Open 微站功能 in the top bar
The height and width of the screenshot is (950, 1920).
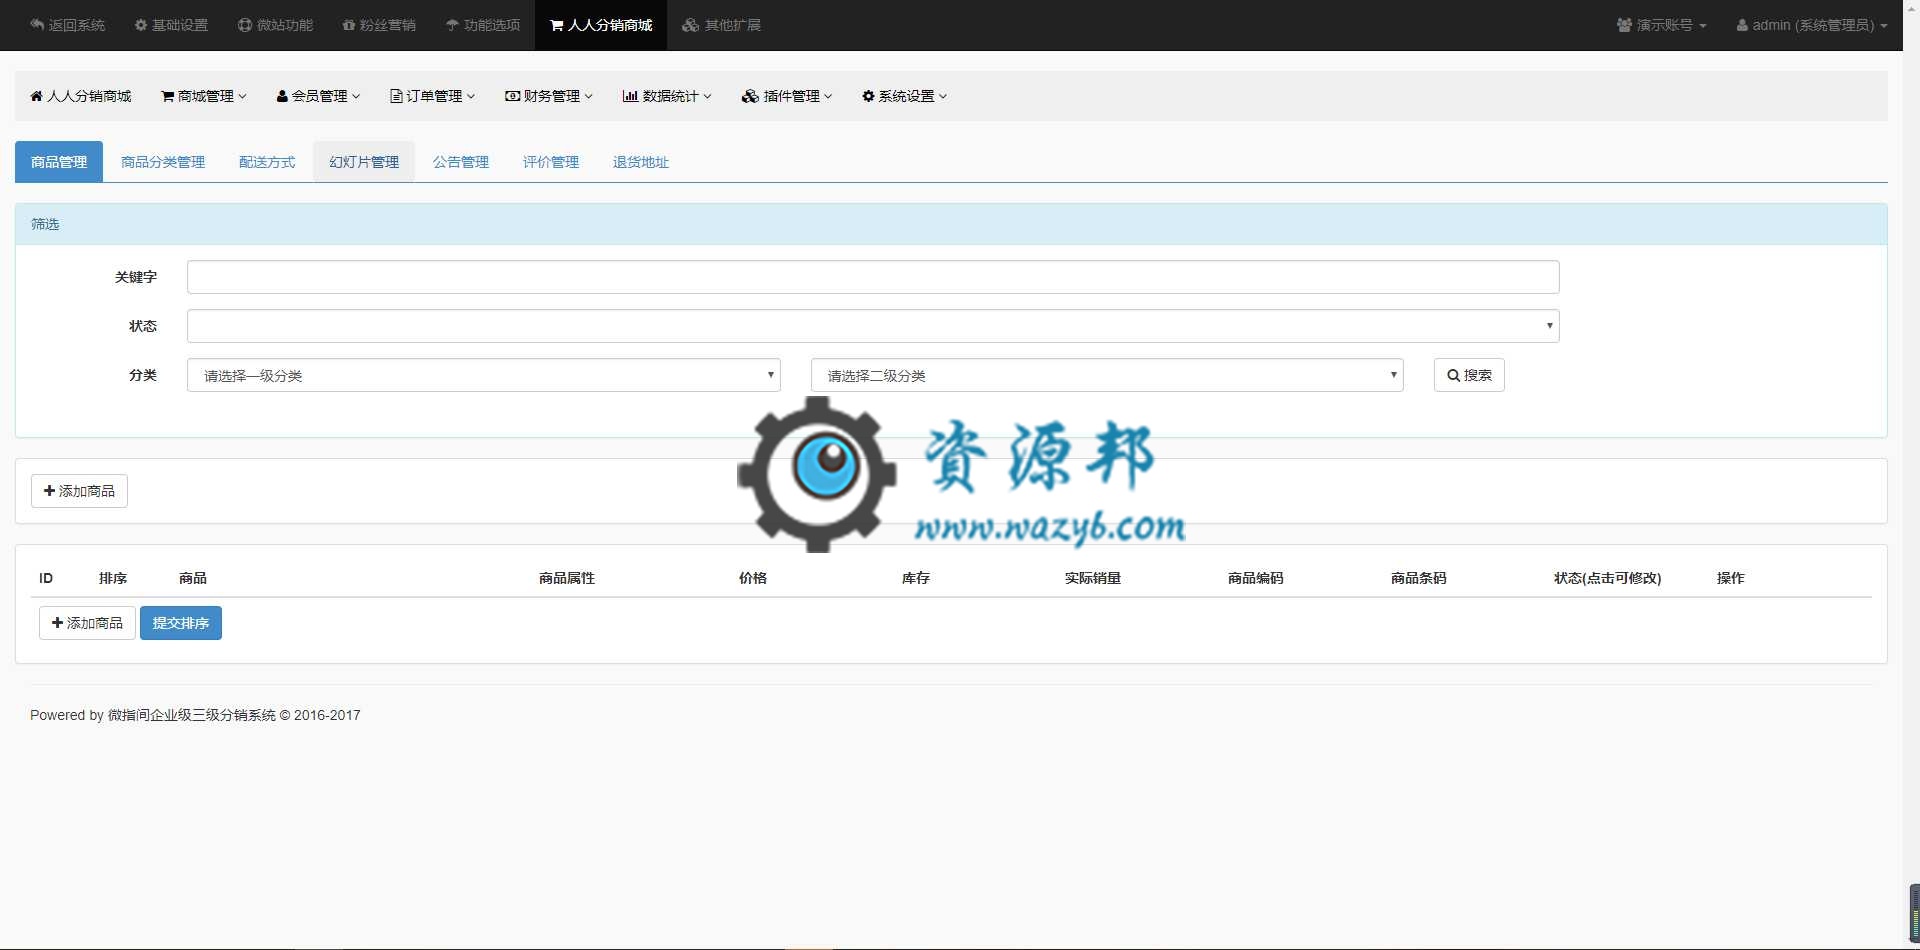click(275, 25)
